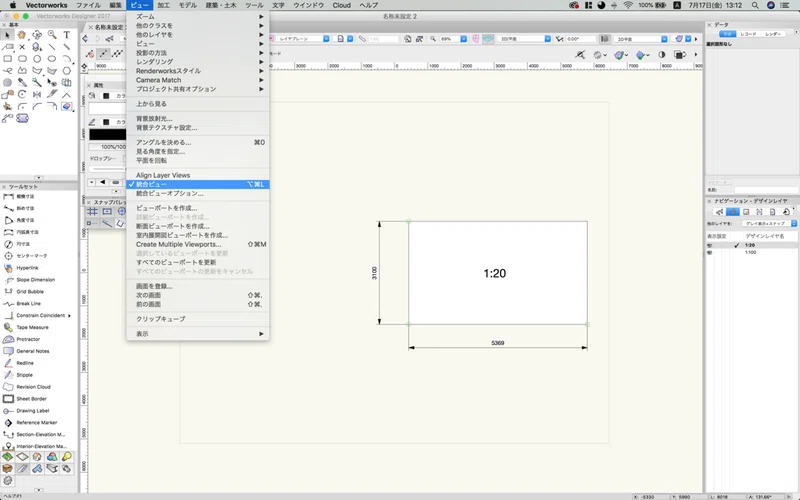
Task: Select the Eyedropper tool
Action: tap(22, 82)
